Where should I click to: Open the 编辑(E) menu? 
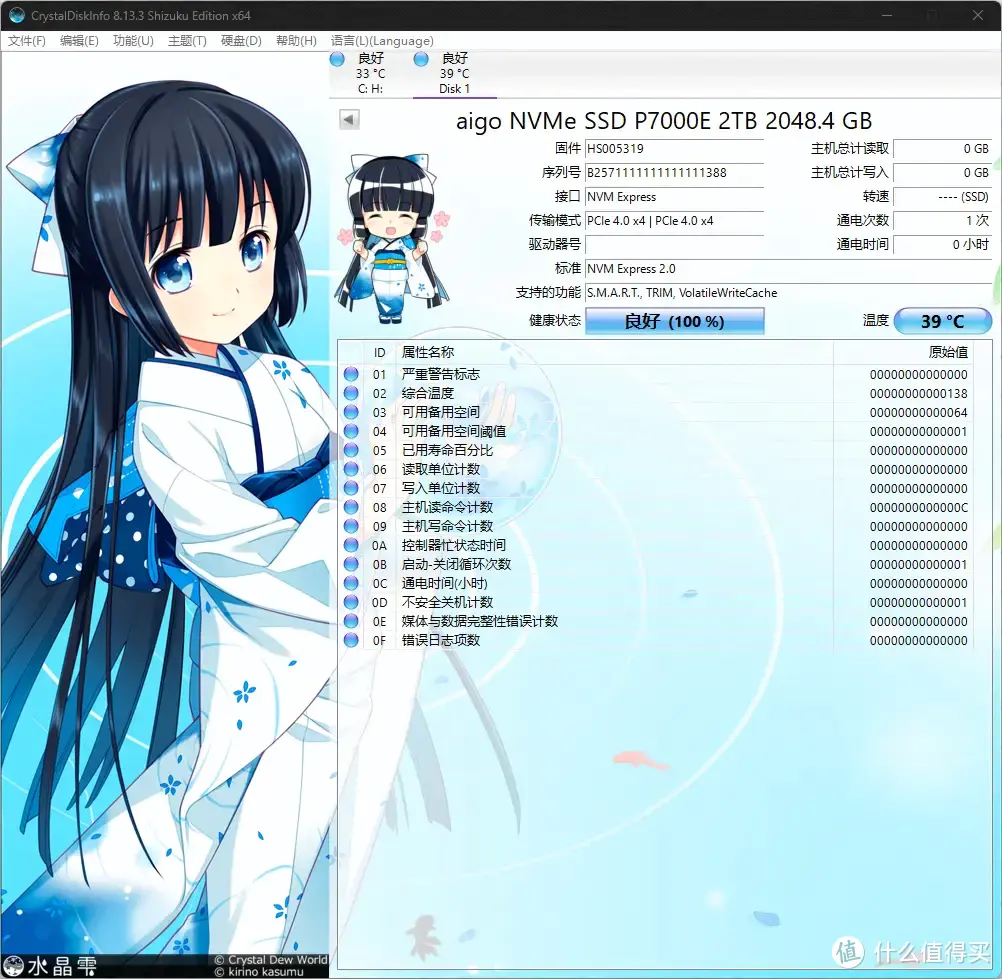point(79,41)
